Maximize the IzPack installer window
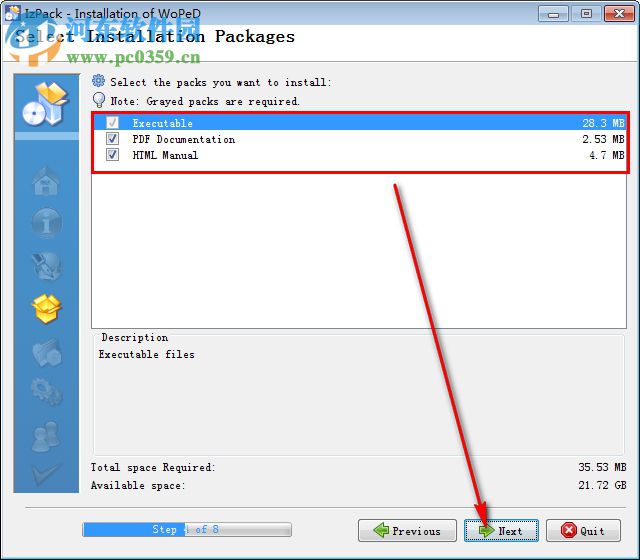This screenshot has width=640, height=560. coord(586,13)
